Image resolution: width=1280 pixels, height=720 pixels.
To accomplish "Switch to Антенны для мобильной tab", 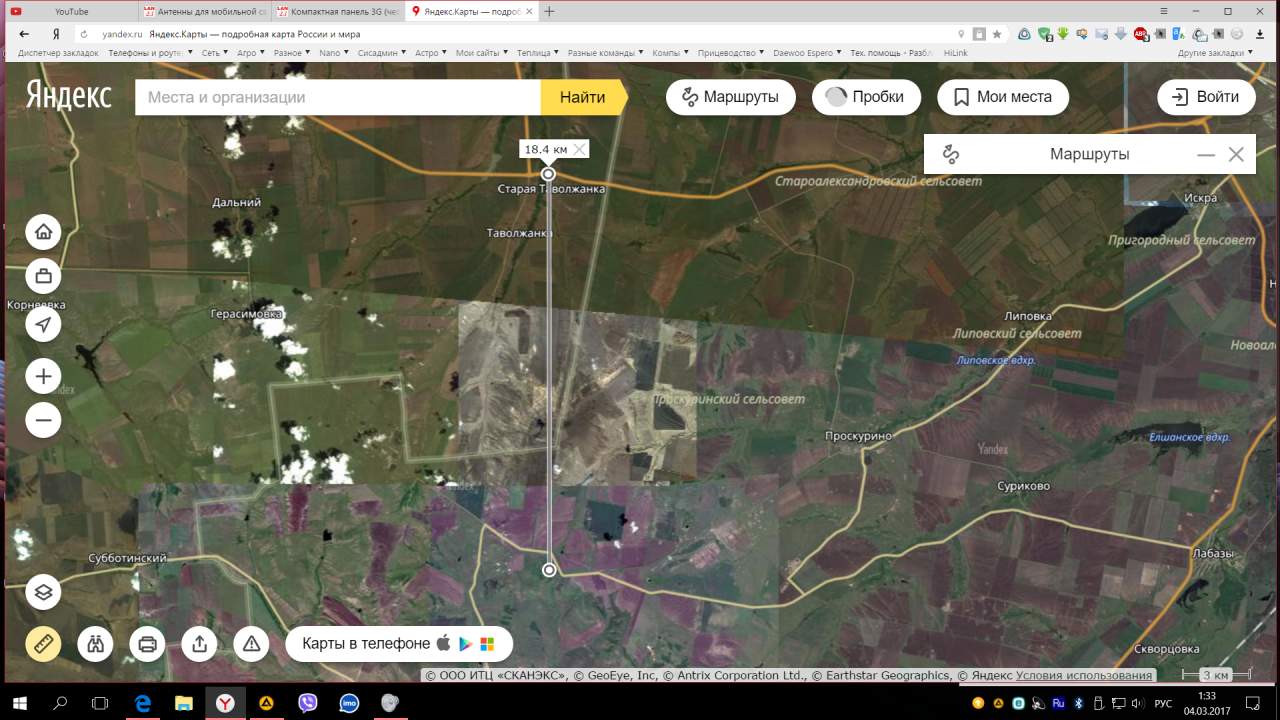I will click(204, 11).
